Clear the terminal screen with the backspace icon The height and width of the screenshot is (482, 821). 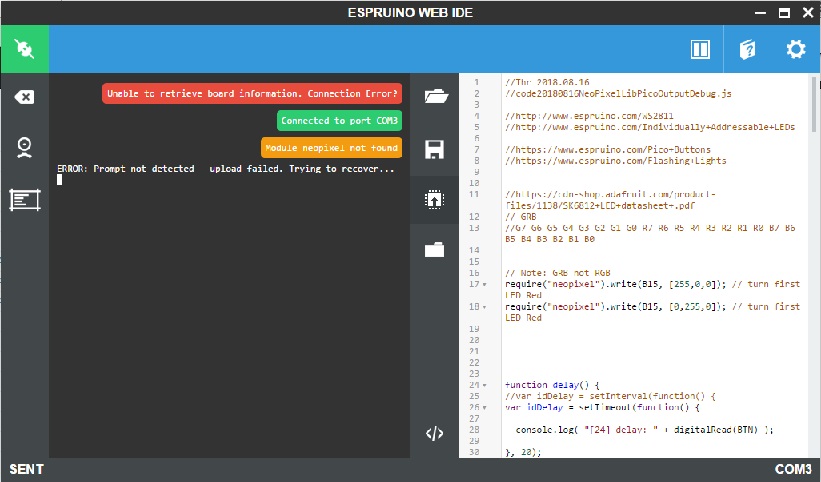[x=24, y=97]
